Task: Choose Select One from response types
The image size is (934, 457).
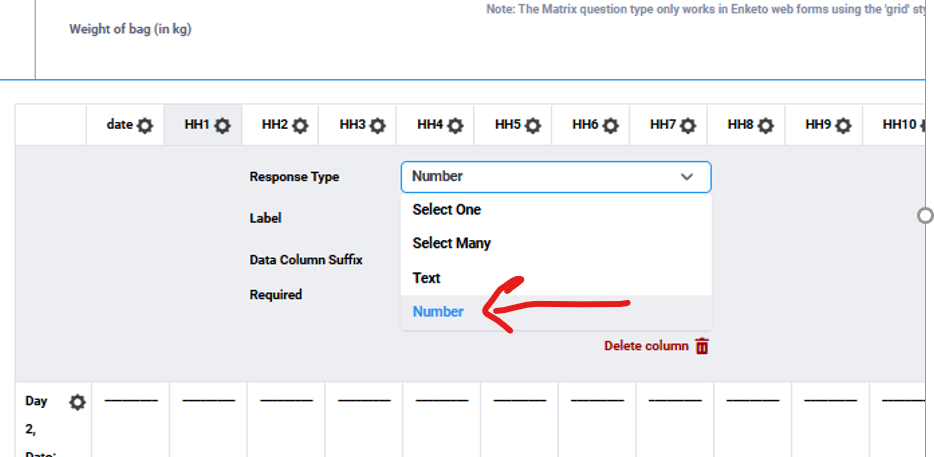Action: click(x=446, y=210)
